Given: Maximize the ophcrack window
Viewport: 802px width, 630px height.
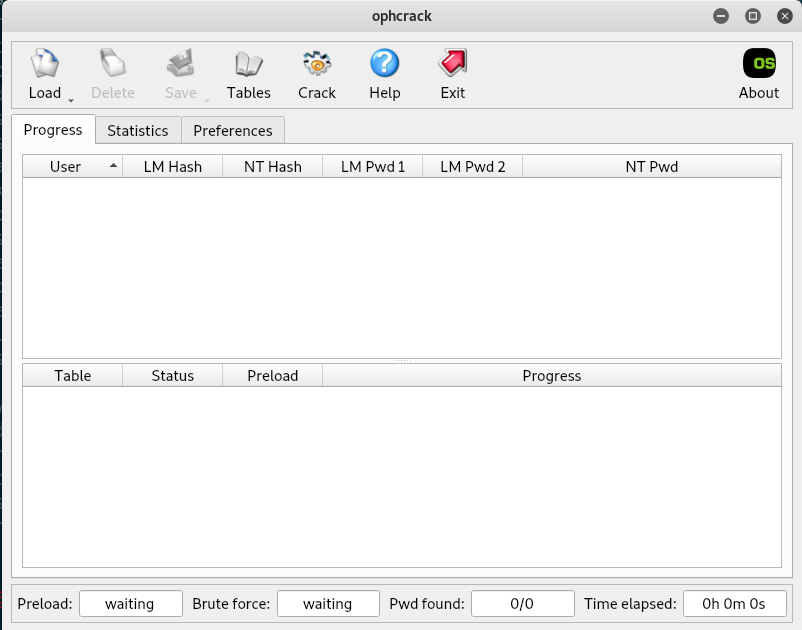Looking at the screenshot, I should [753, 16].
